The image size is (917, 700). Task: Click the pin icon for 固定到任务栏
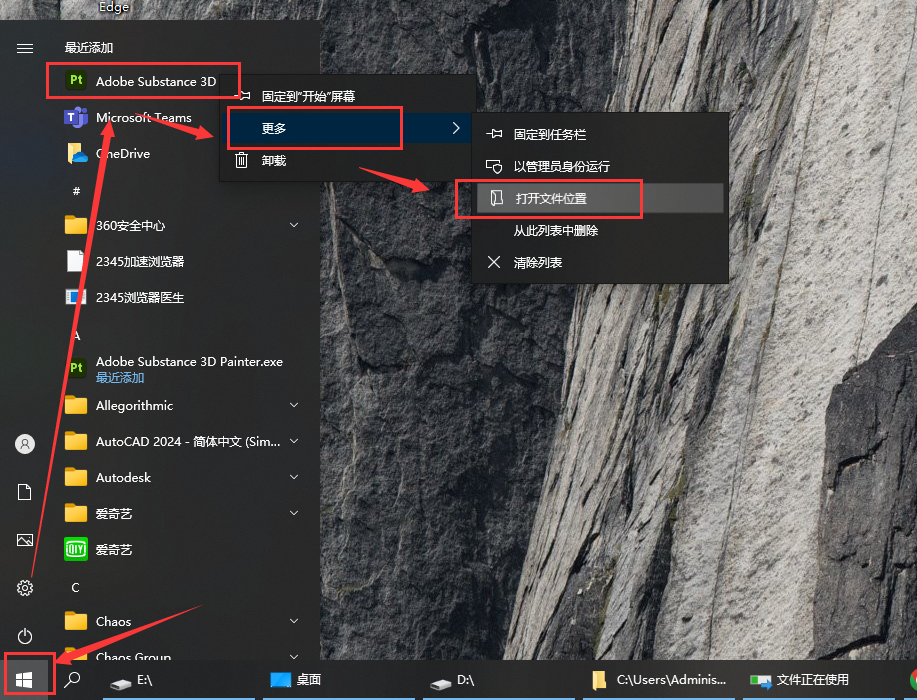tap(494, 135)
